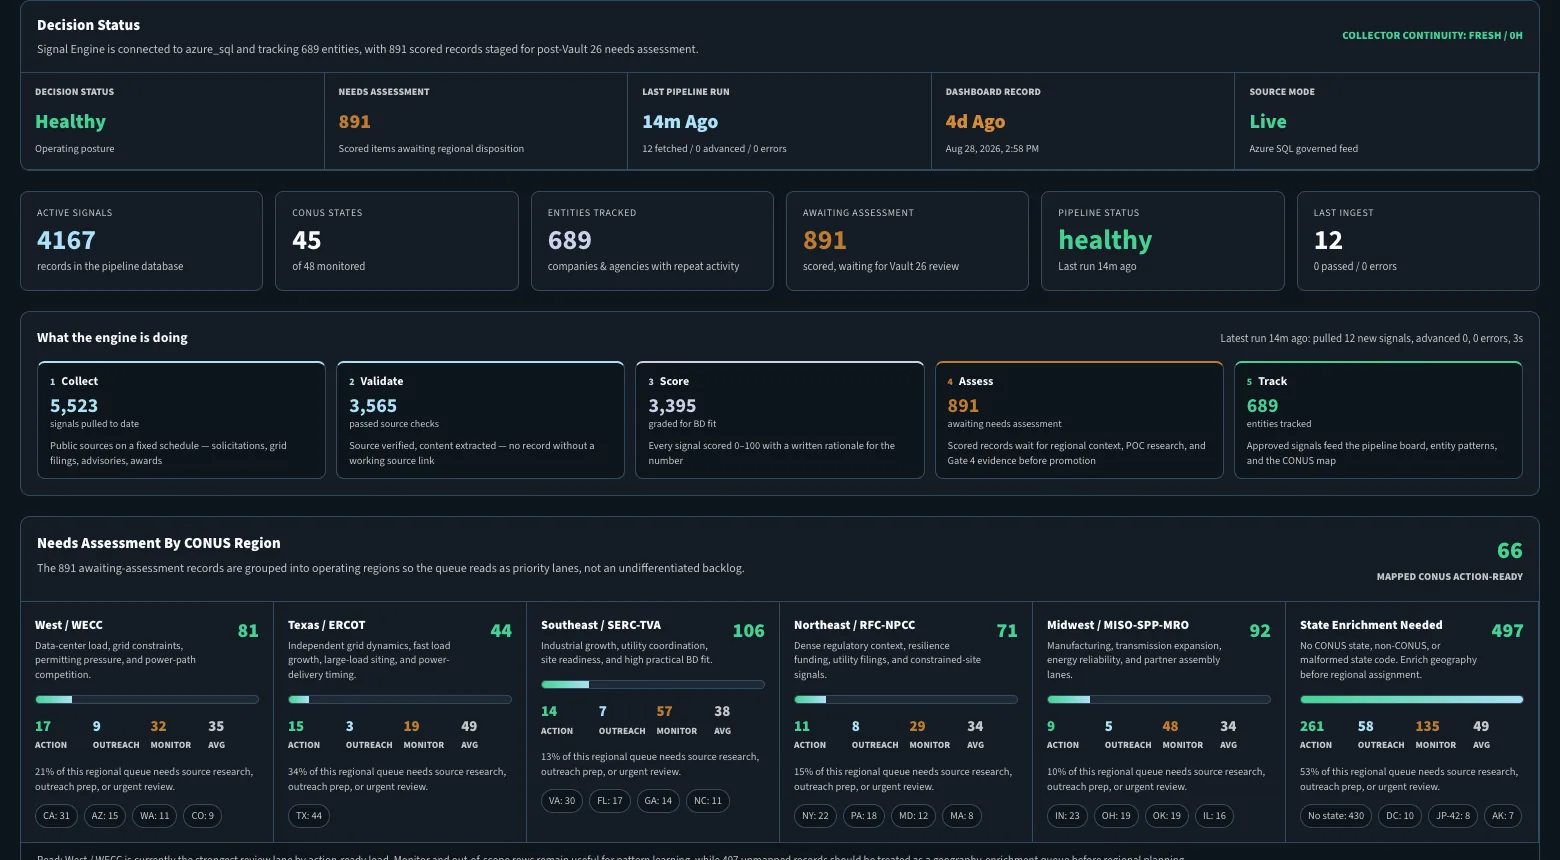Choose the WA: 11 state chip
The image size is (1560, 860).
coord(154,816)
